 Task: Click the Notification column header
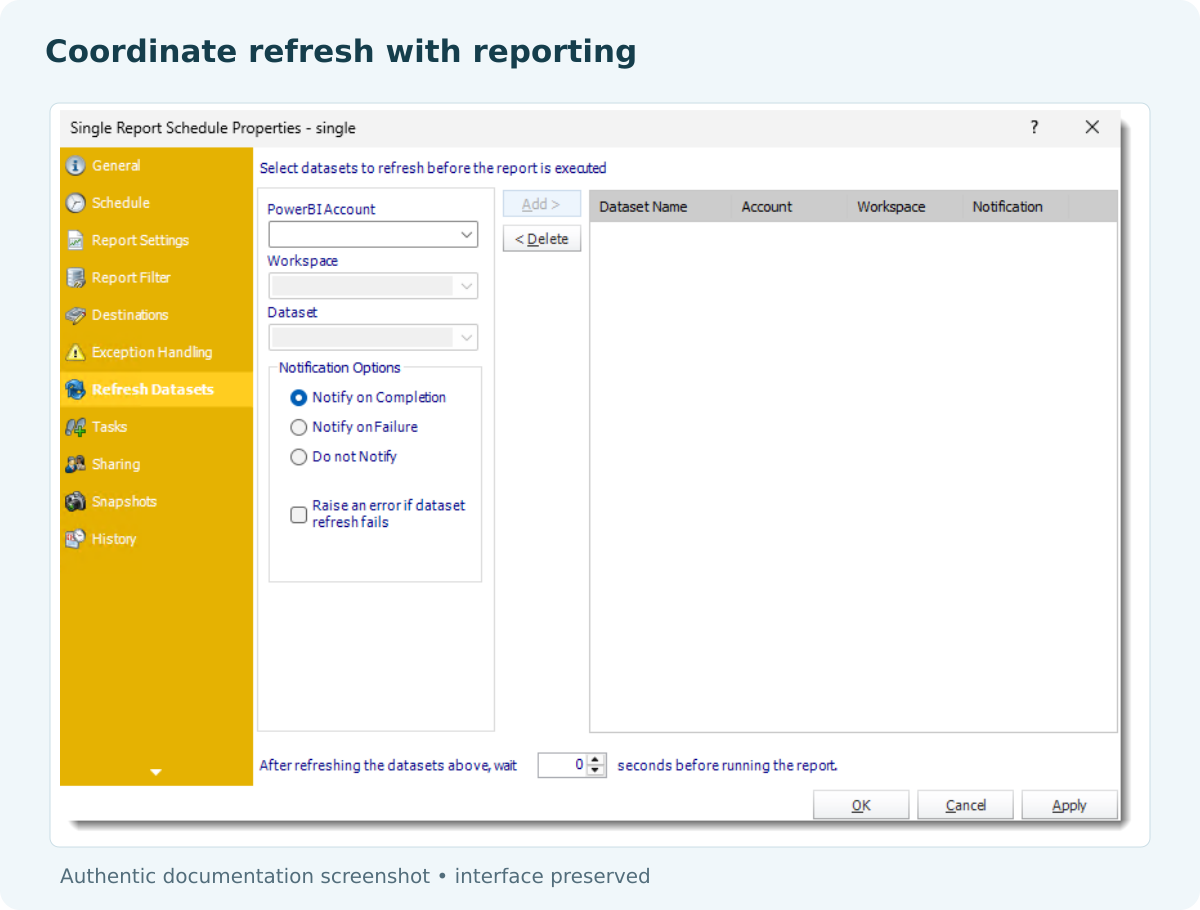click(x=1017, y=207)
